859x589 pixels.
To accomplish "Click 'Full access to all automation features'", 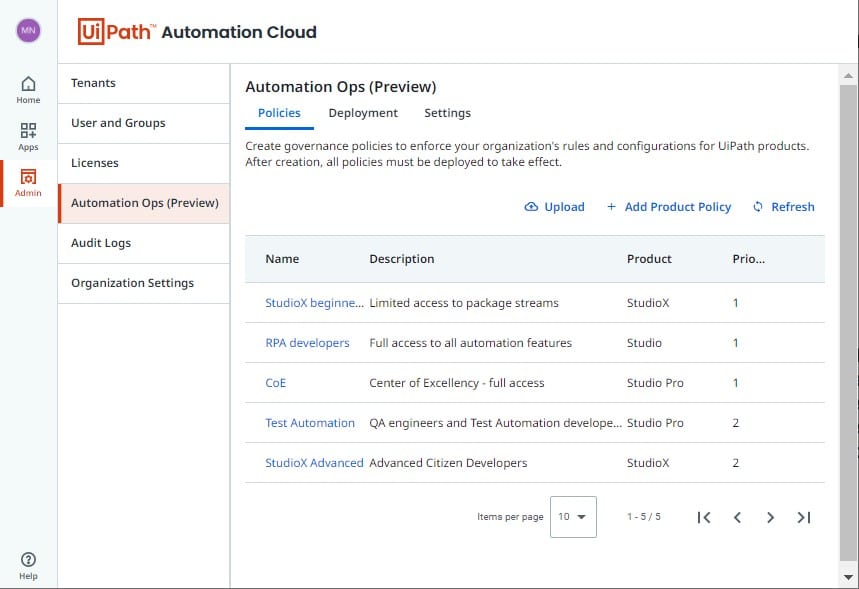I will pyautogui.click(x=471, y=343).
